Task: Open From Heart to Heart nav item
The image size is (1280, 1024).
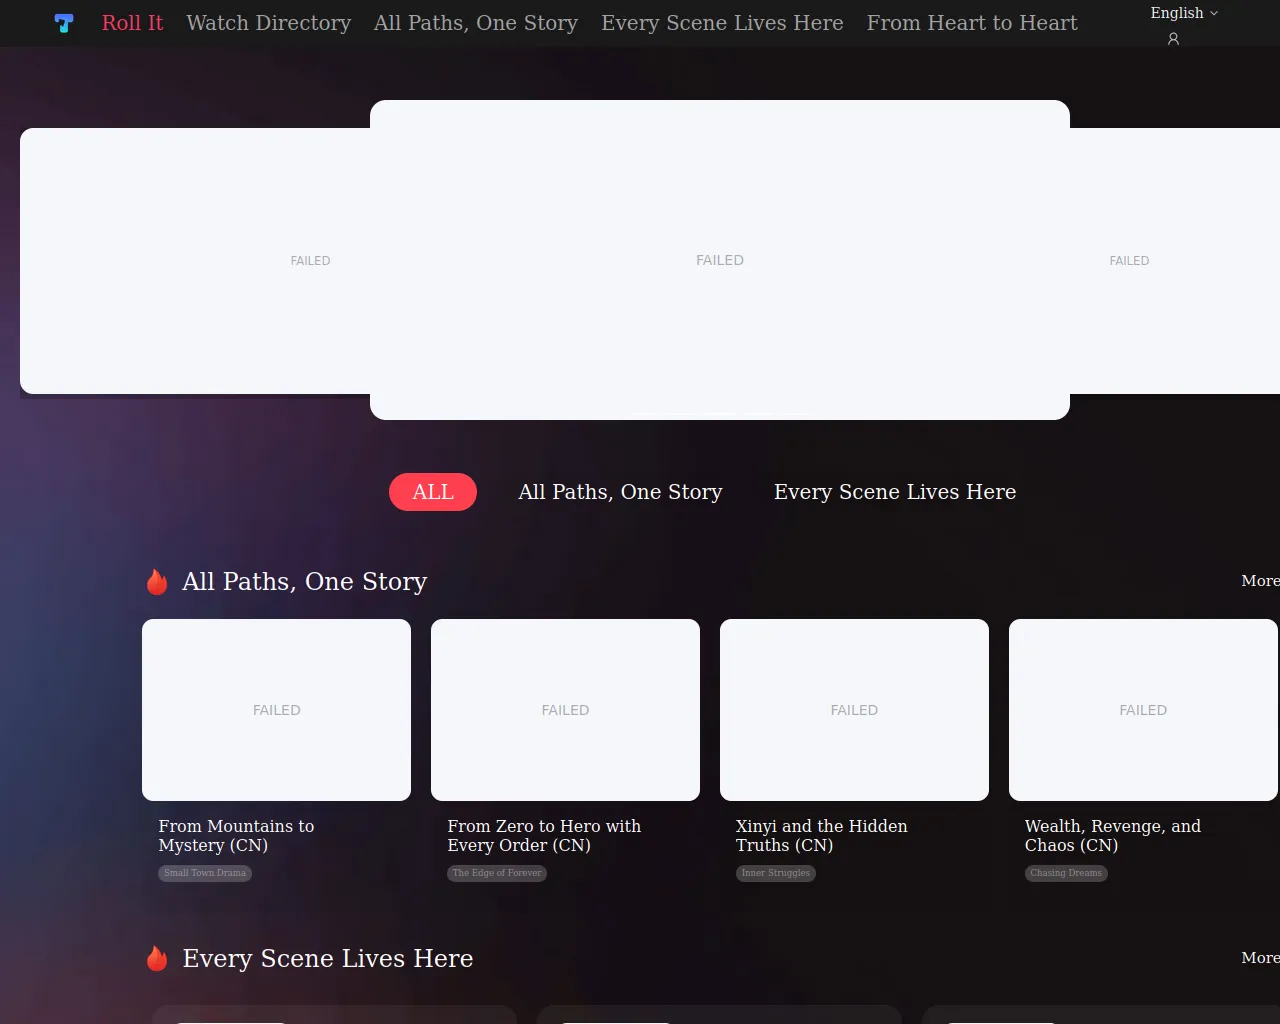Action: click(x=972, y=23)
